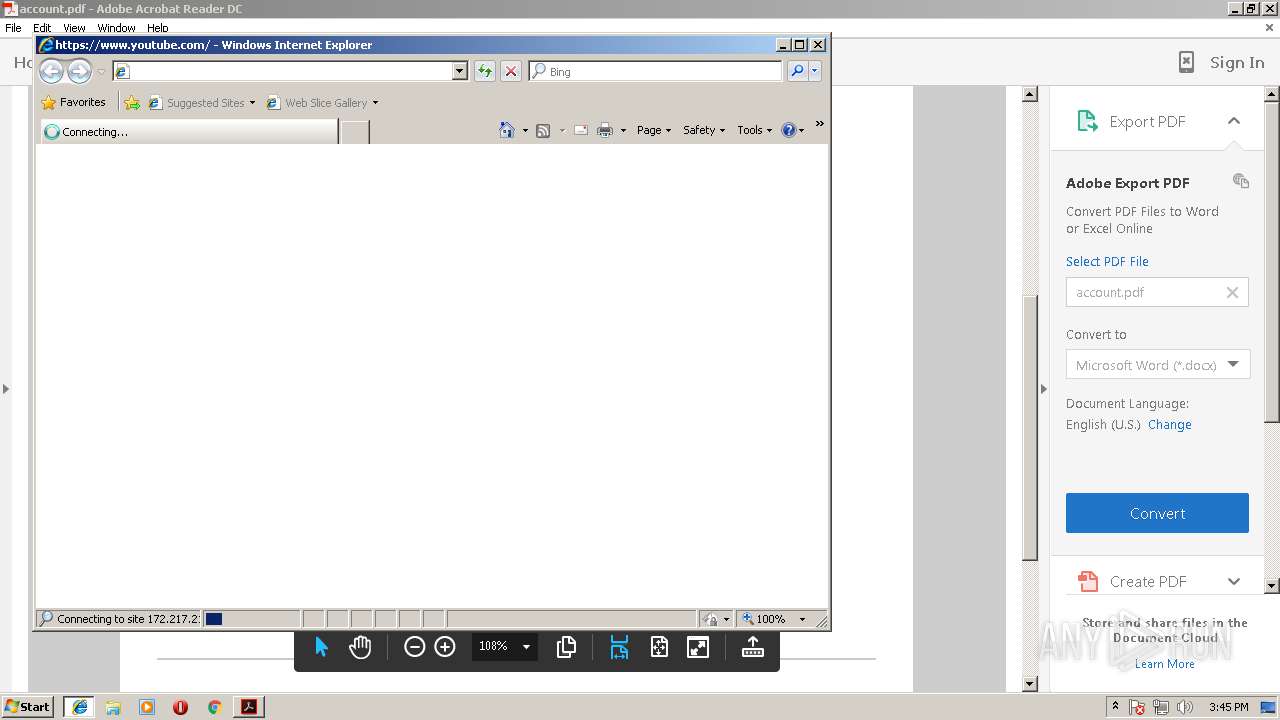Click the volume speaker tray icon

(1185, 707)
